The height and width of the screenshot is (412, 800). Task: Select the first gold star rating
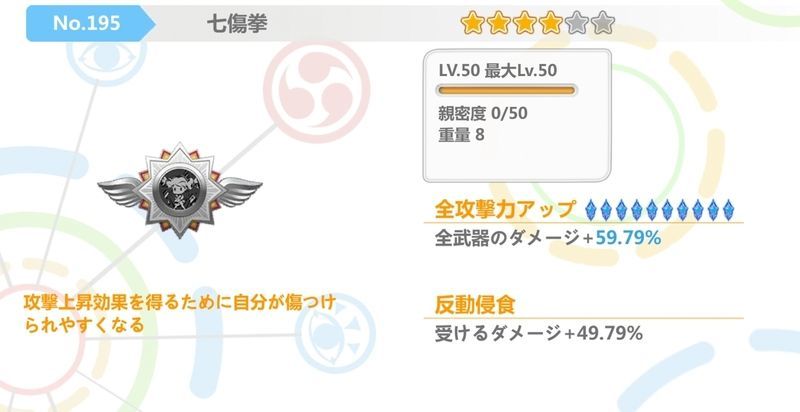472,23
